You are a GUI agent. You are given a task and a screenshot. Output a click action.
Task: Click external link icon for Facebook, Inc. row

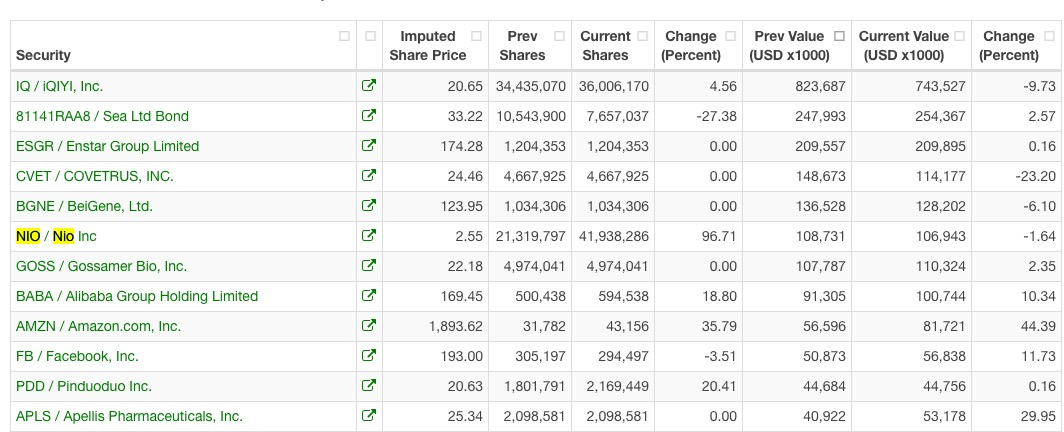(x=368, y=355)
